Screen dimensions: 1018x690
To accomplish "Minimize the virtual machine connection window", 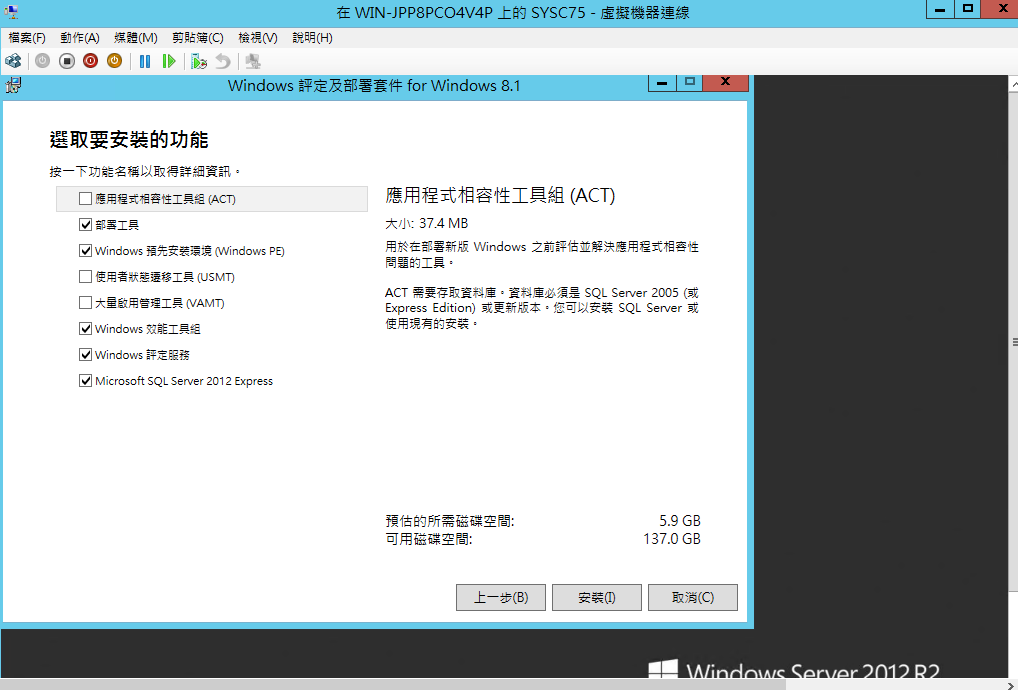I will point(939,9).
